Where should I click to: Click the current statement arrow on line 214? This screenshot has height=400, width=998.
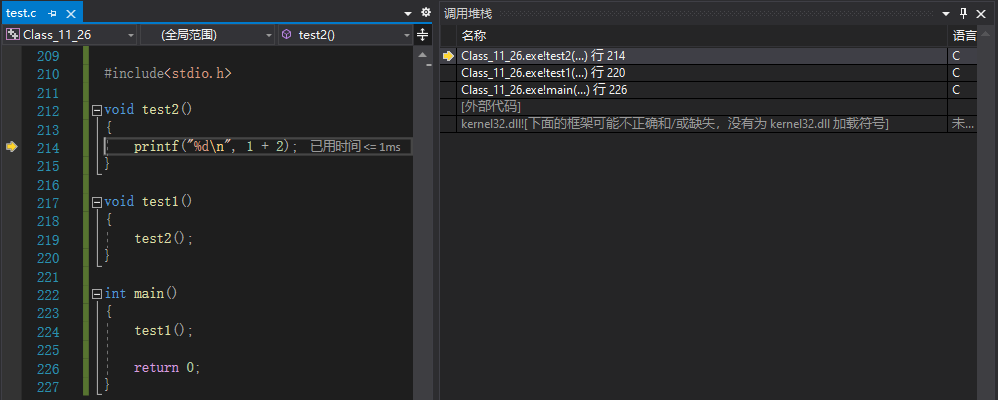point(11,146)
